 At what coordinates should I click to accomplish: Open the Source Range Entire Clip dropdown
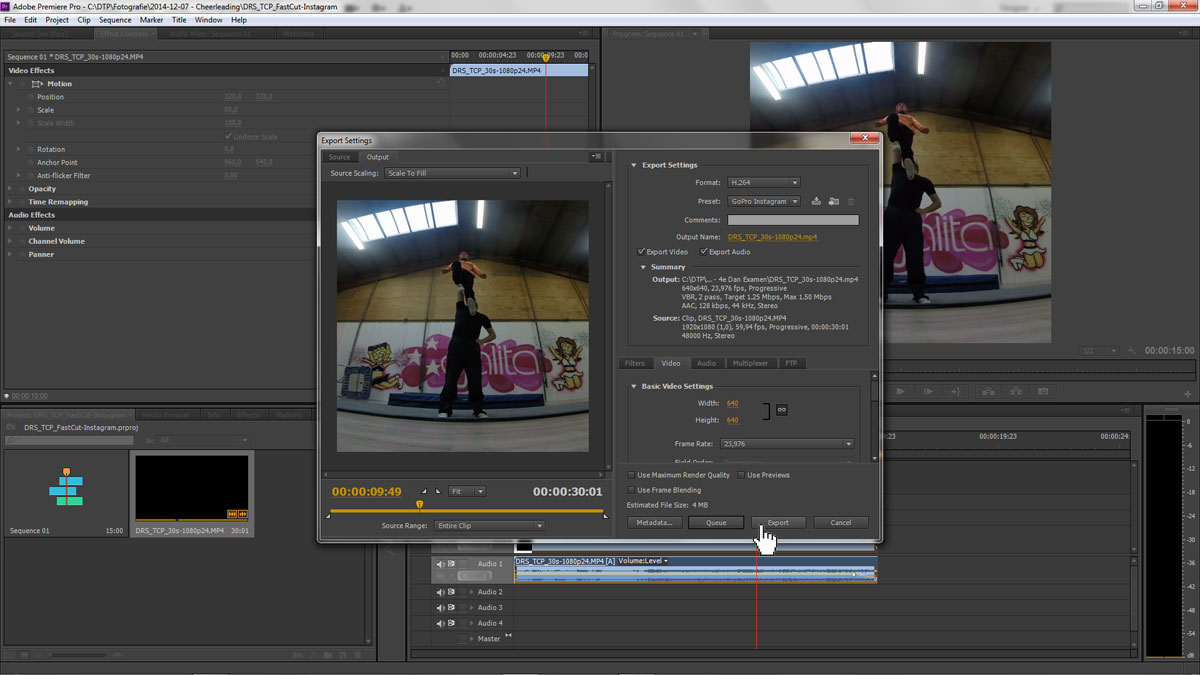point(489,525)
